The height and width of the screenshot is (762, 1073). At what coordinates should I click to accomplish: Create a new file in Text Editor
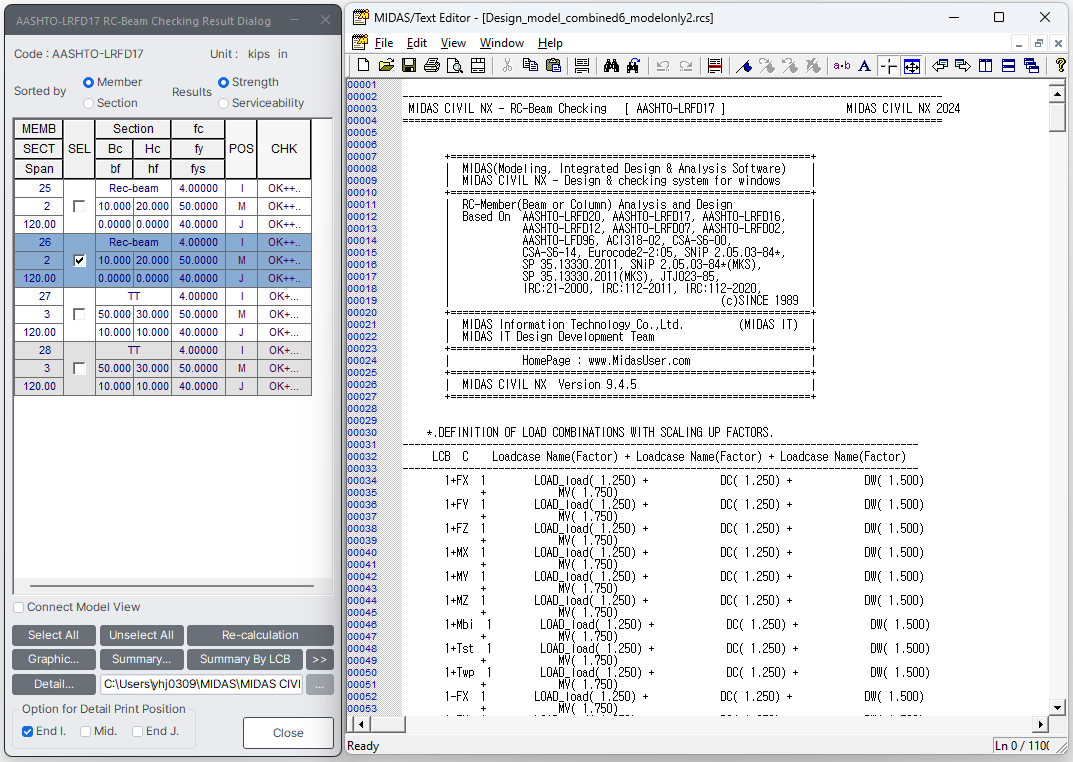click(x=363, y=66)
